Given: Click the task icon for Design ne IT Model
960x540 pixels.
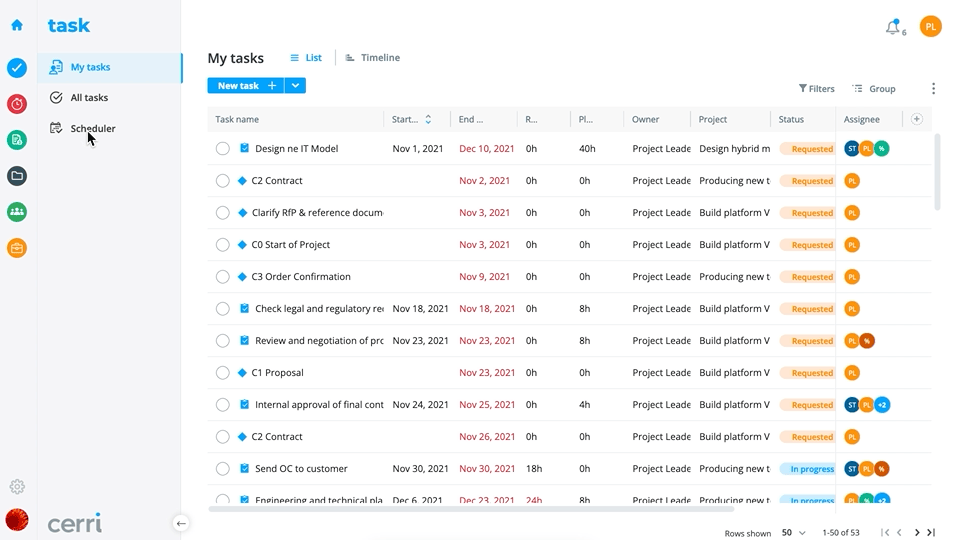Looking at the screenshot, I should coord(244,148).
